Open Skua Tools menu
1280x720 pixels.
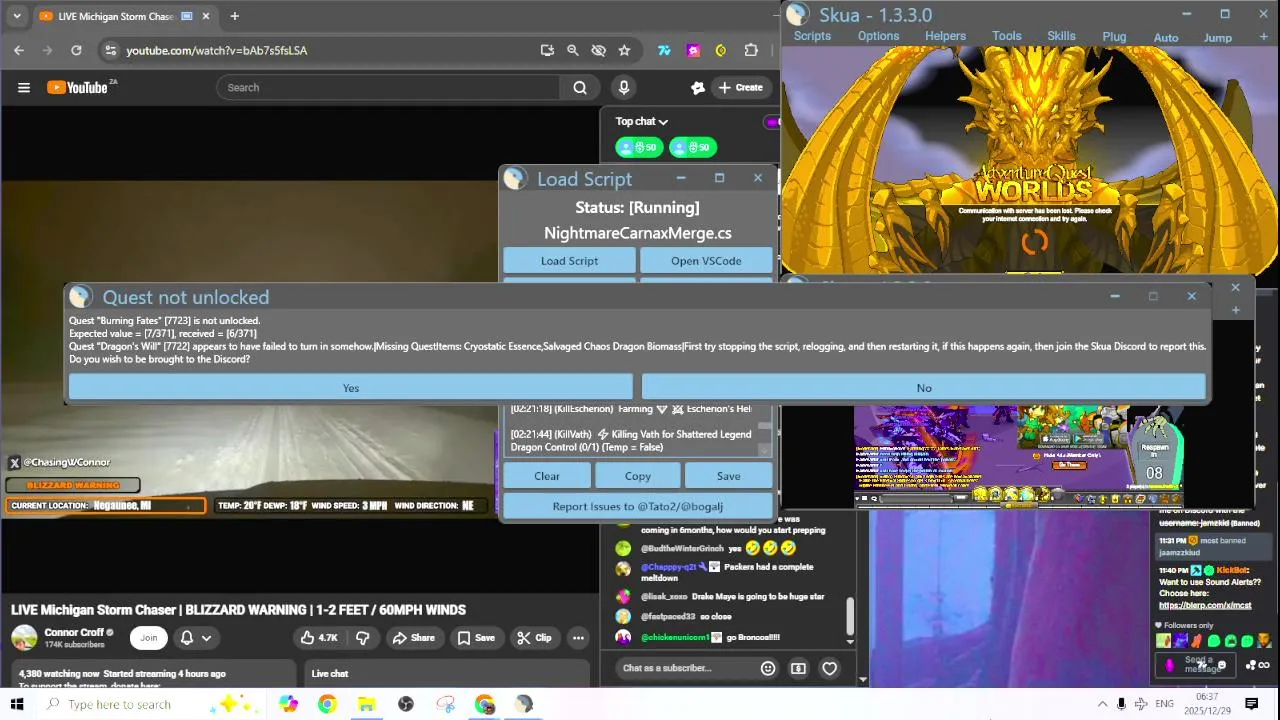tap(1007, 36)
